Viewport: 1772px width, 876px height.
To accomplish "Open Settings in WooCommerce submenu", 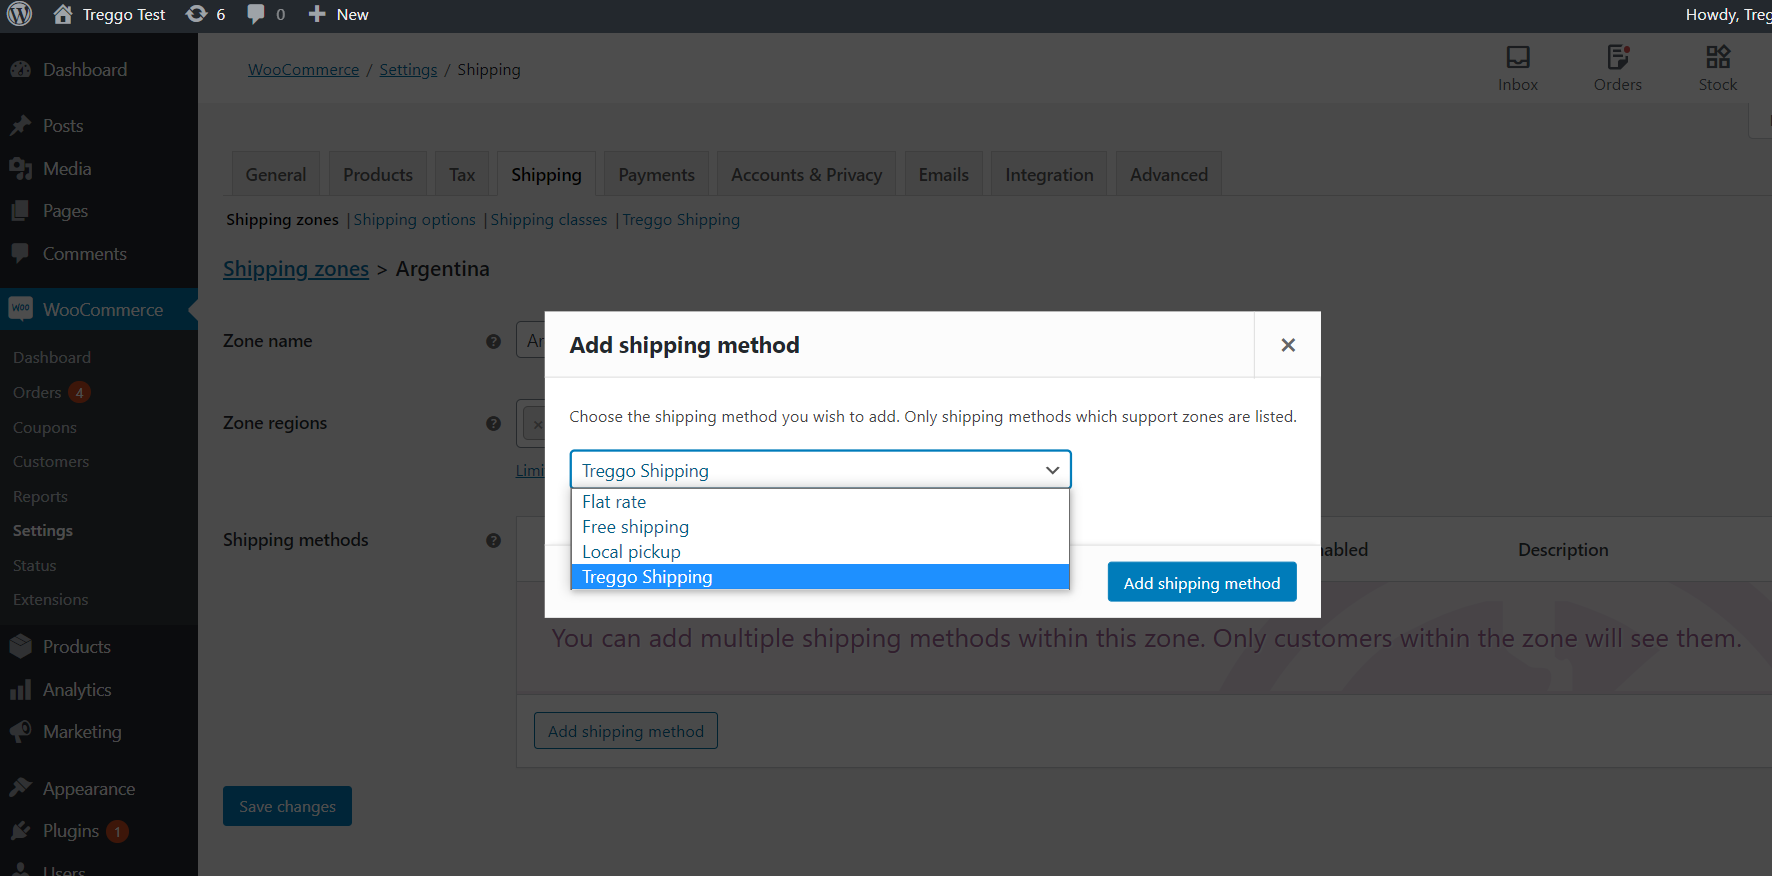I will coord(43,530).
